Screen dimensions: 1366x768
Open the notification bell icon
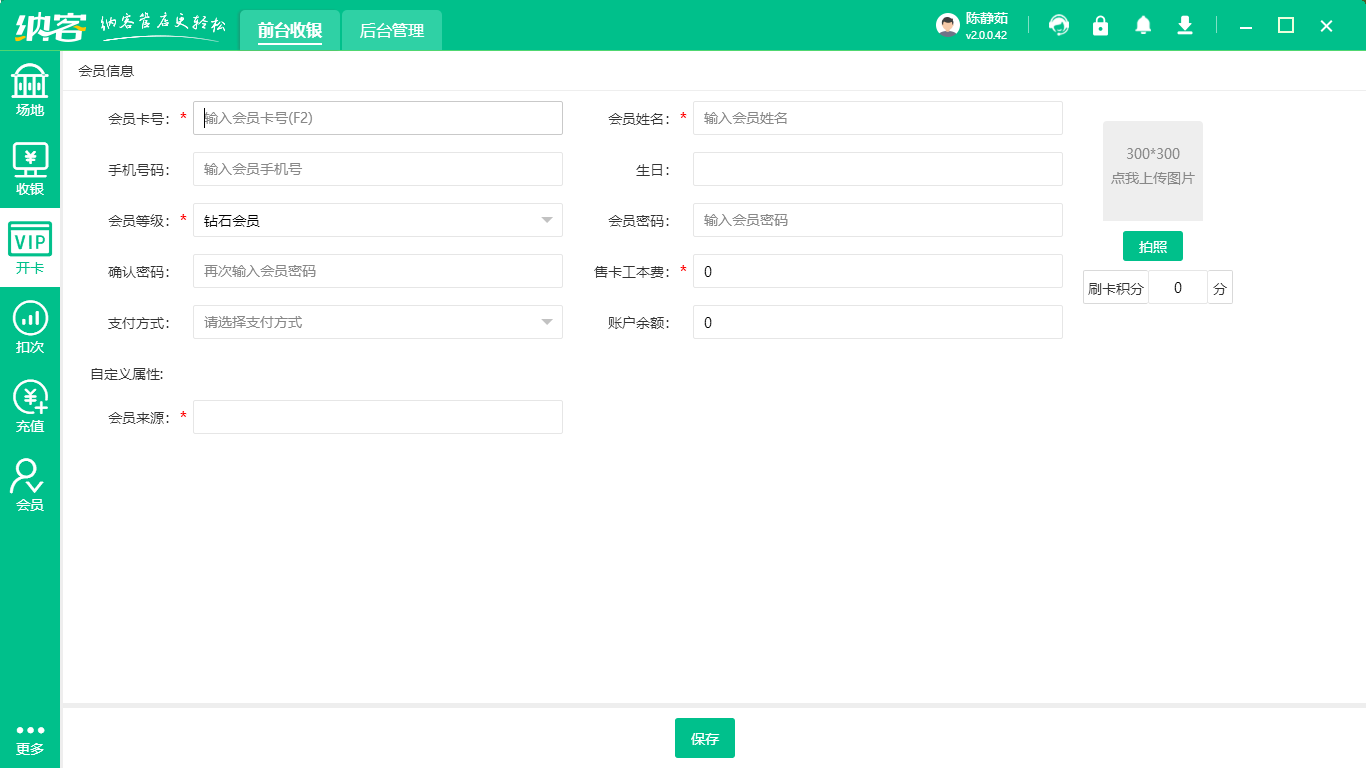pos(1143,25)
